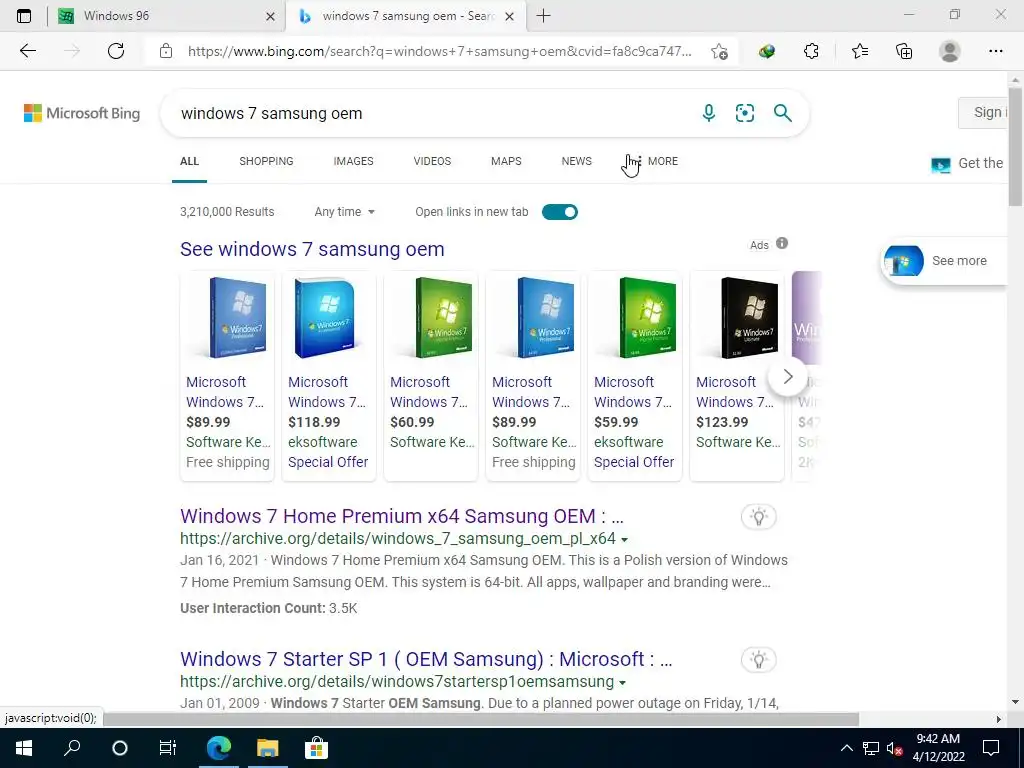Viewport: 1024px width, 768px height.
Task: Click the browser address bar URL
Action: (x=439, y=51)
